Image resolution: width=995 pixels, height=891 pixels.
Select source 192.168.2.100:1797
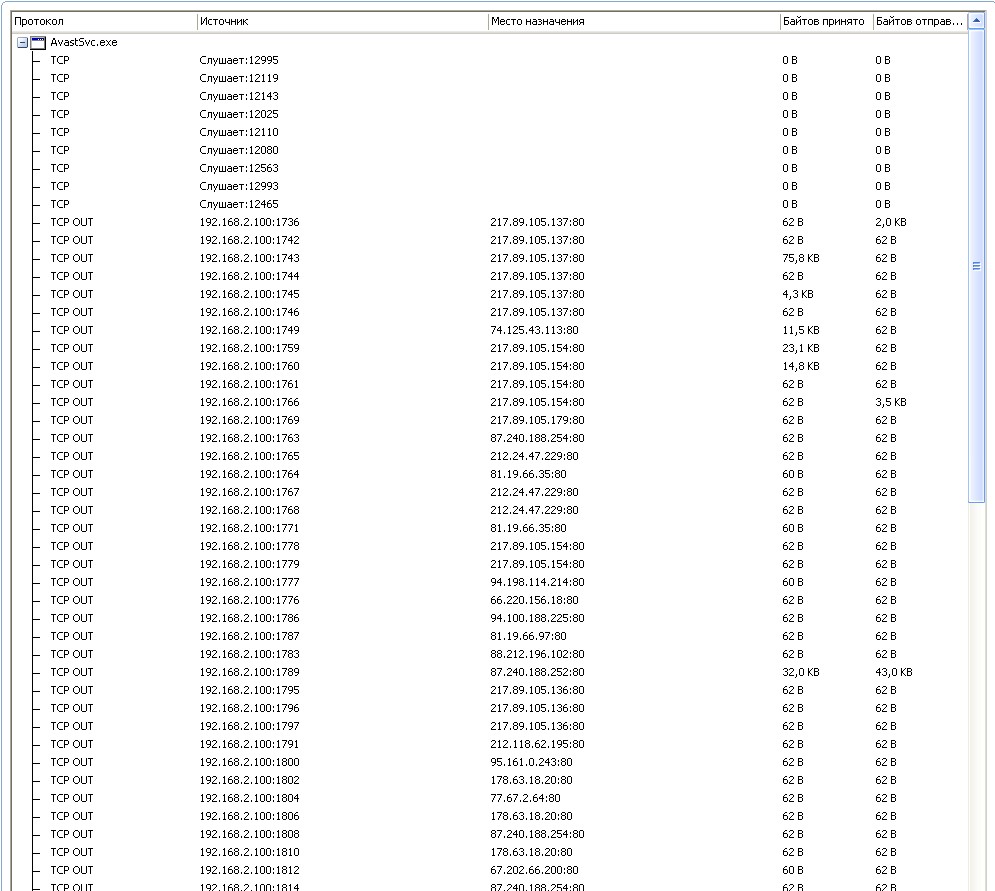click(249, 726)
